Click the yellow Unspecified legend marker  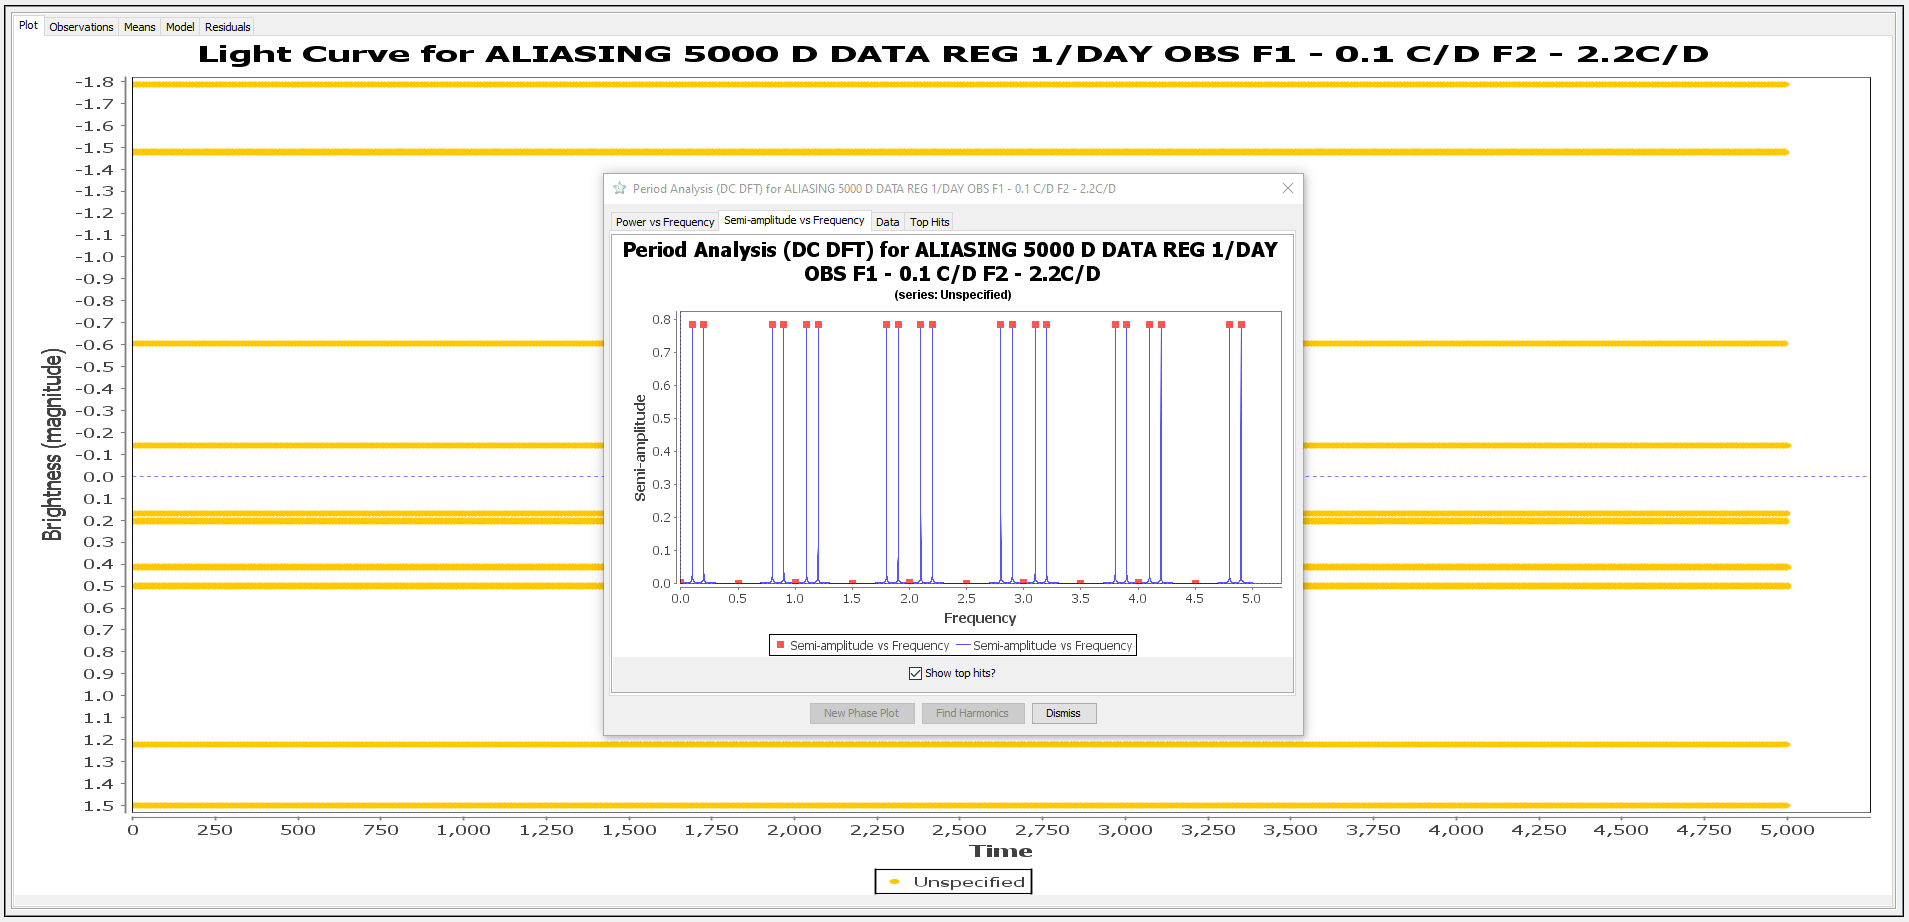pos(894,882)
